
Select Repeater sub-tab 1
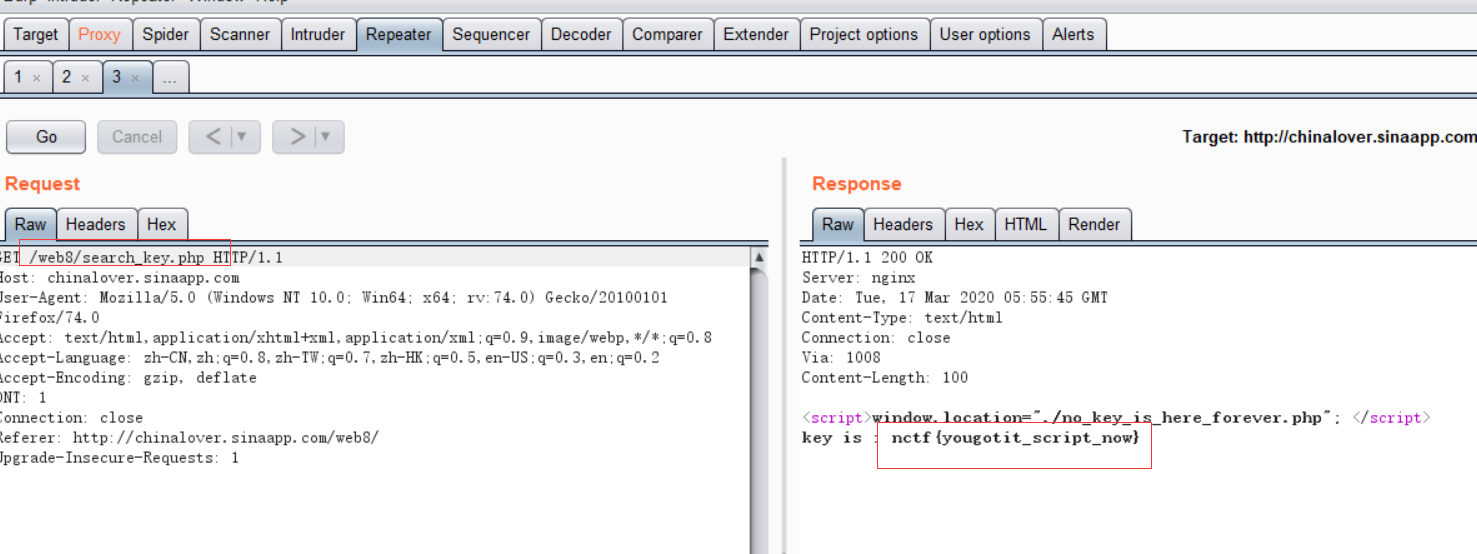[18, 77]
